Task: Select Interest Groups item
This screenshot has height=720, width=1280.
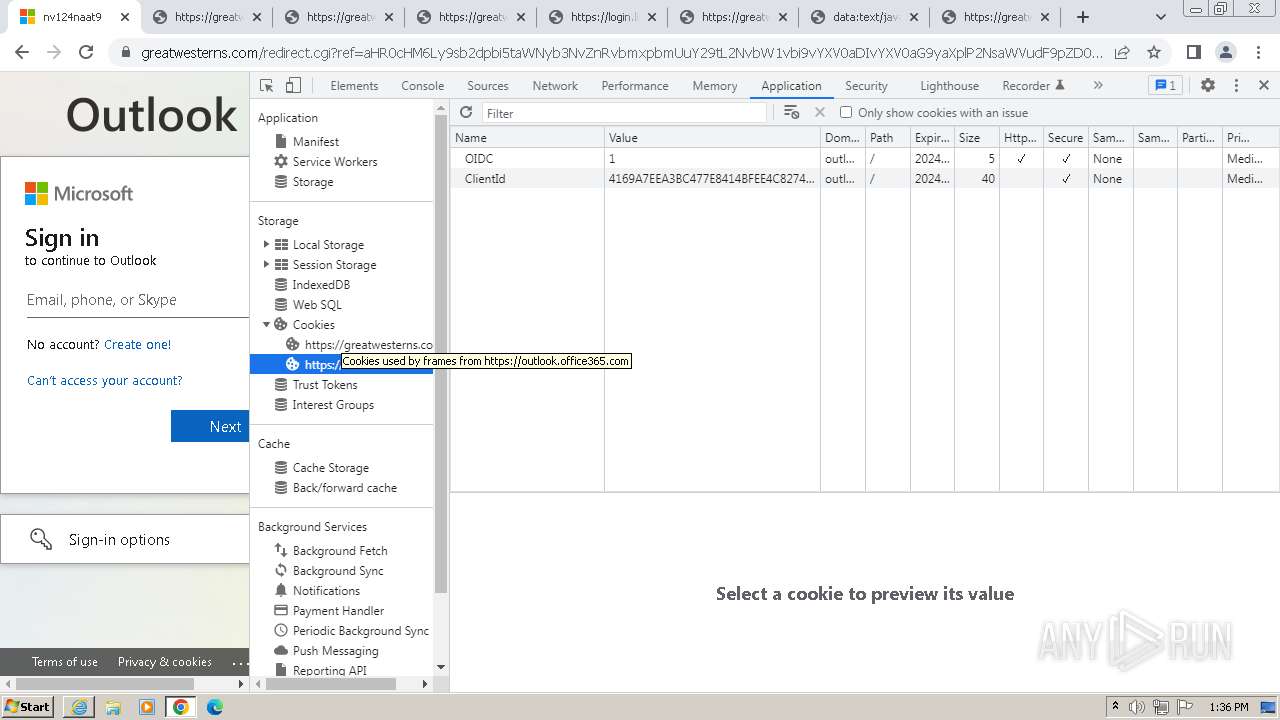Action: tap(333, 405)
